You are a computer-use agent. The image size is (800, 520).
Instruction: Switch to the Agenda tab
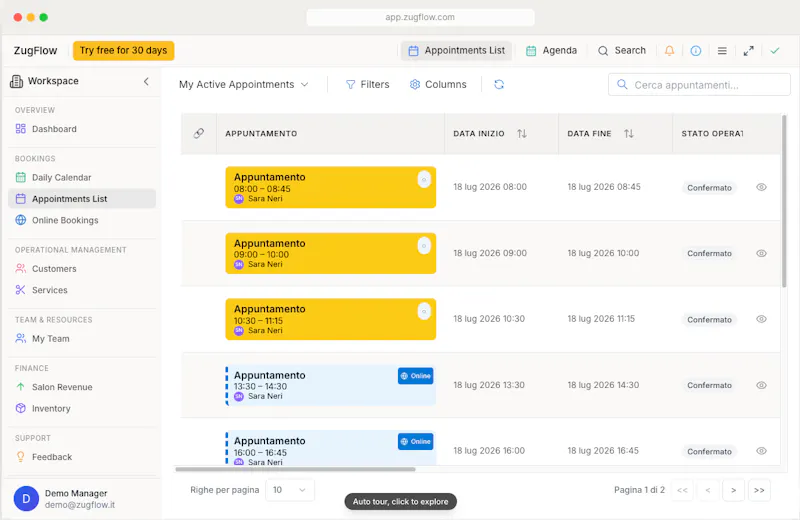[552, 51]
